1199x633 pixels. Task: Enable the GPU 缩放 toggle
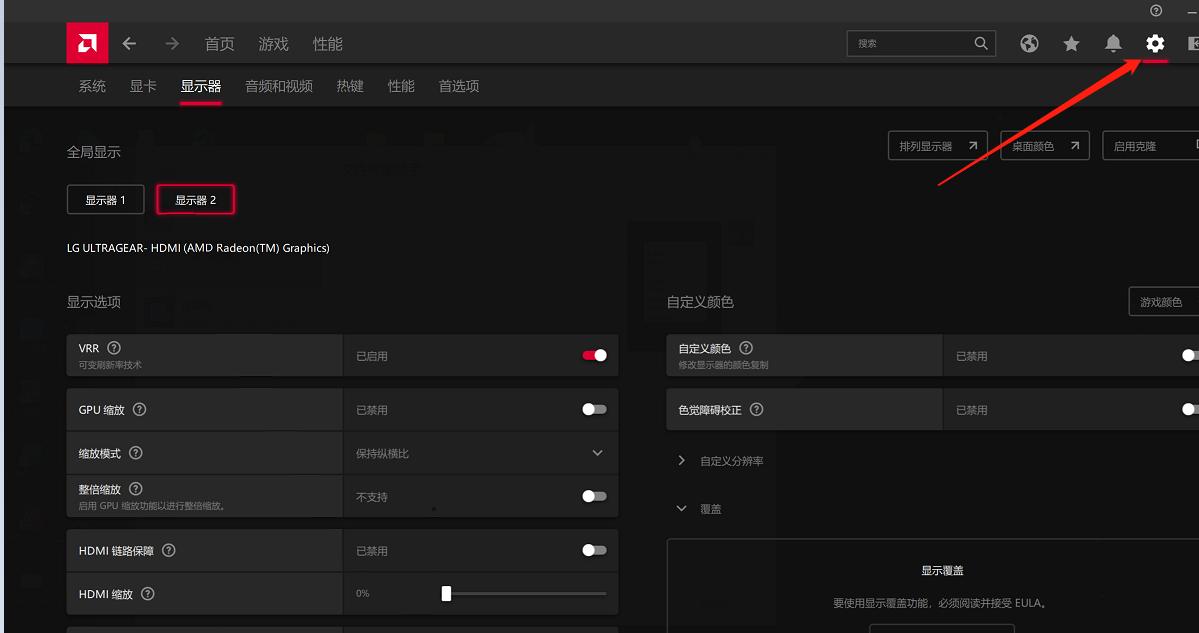(x=594, y=409)
